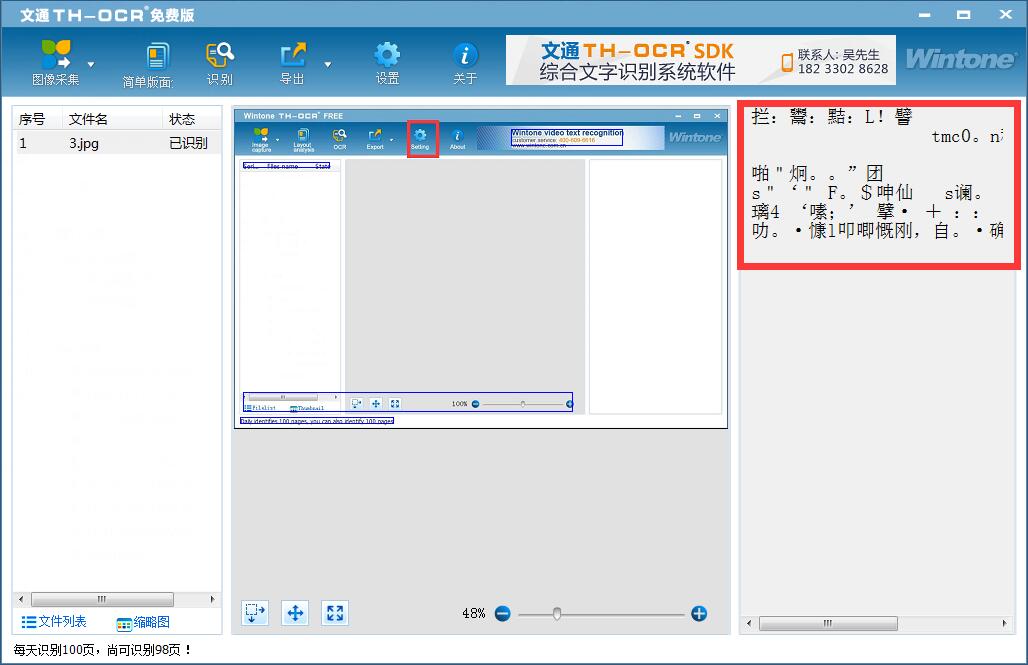Select the 3.jpg row in file list
The image size is (1028, 665).
(115, 143)
